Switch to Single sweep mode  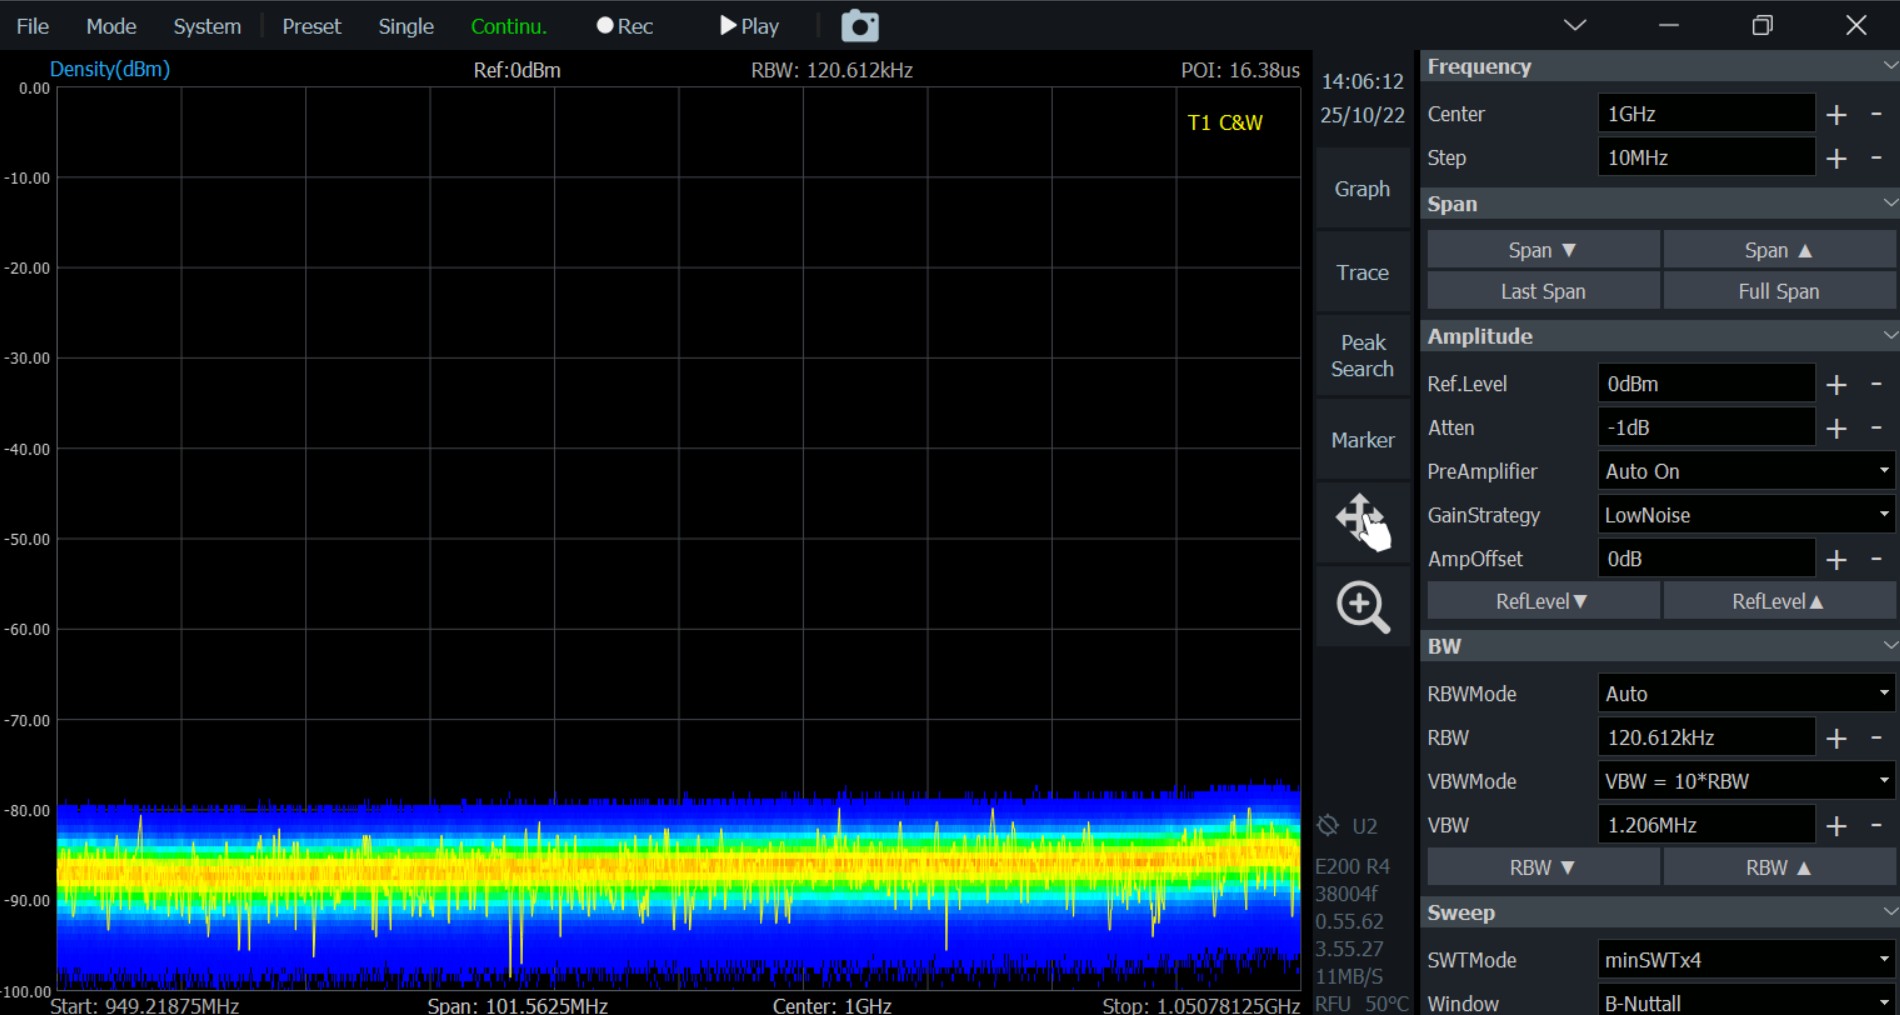pyautogui.click(x=405, y=26)
